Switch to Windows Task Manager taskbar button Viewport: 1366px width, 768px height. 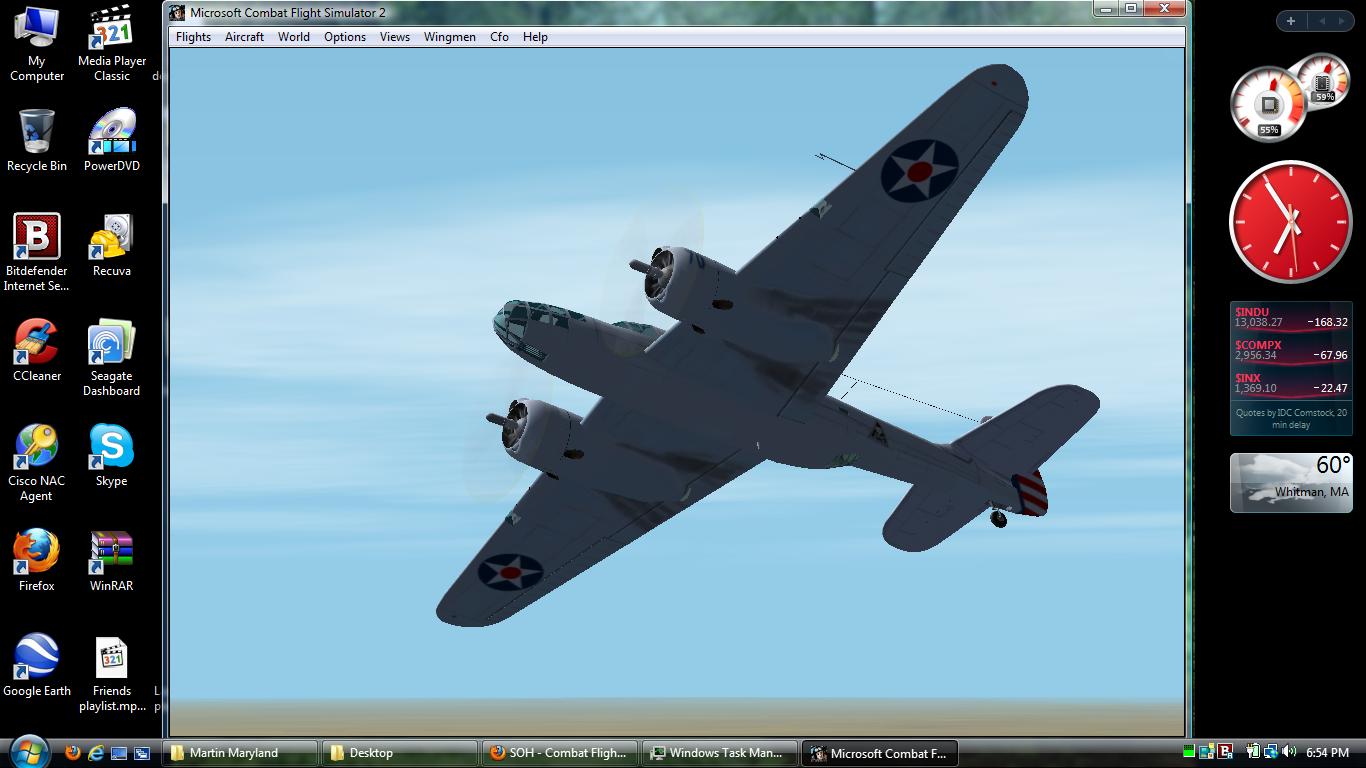pyautogui.click(x=718, y=753)
